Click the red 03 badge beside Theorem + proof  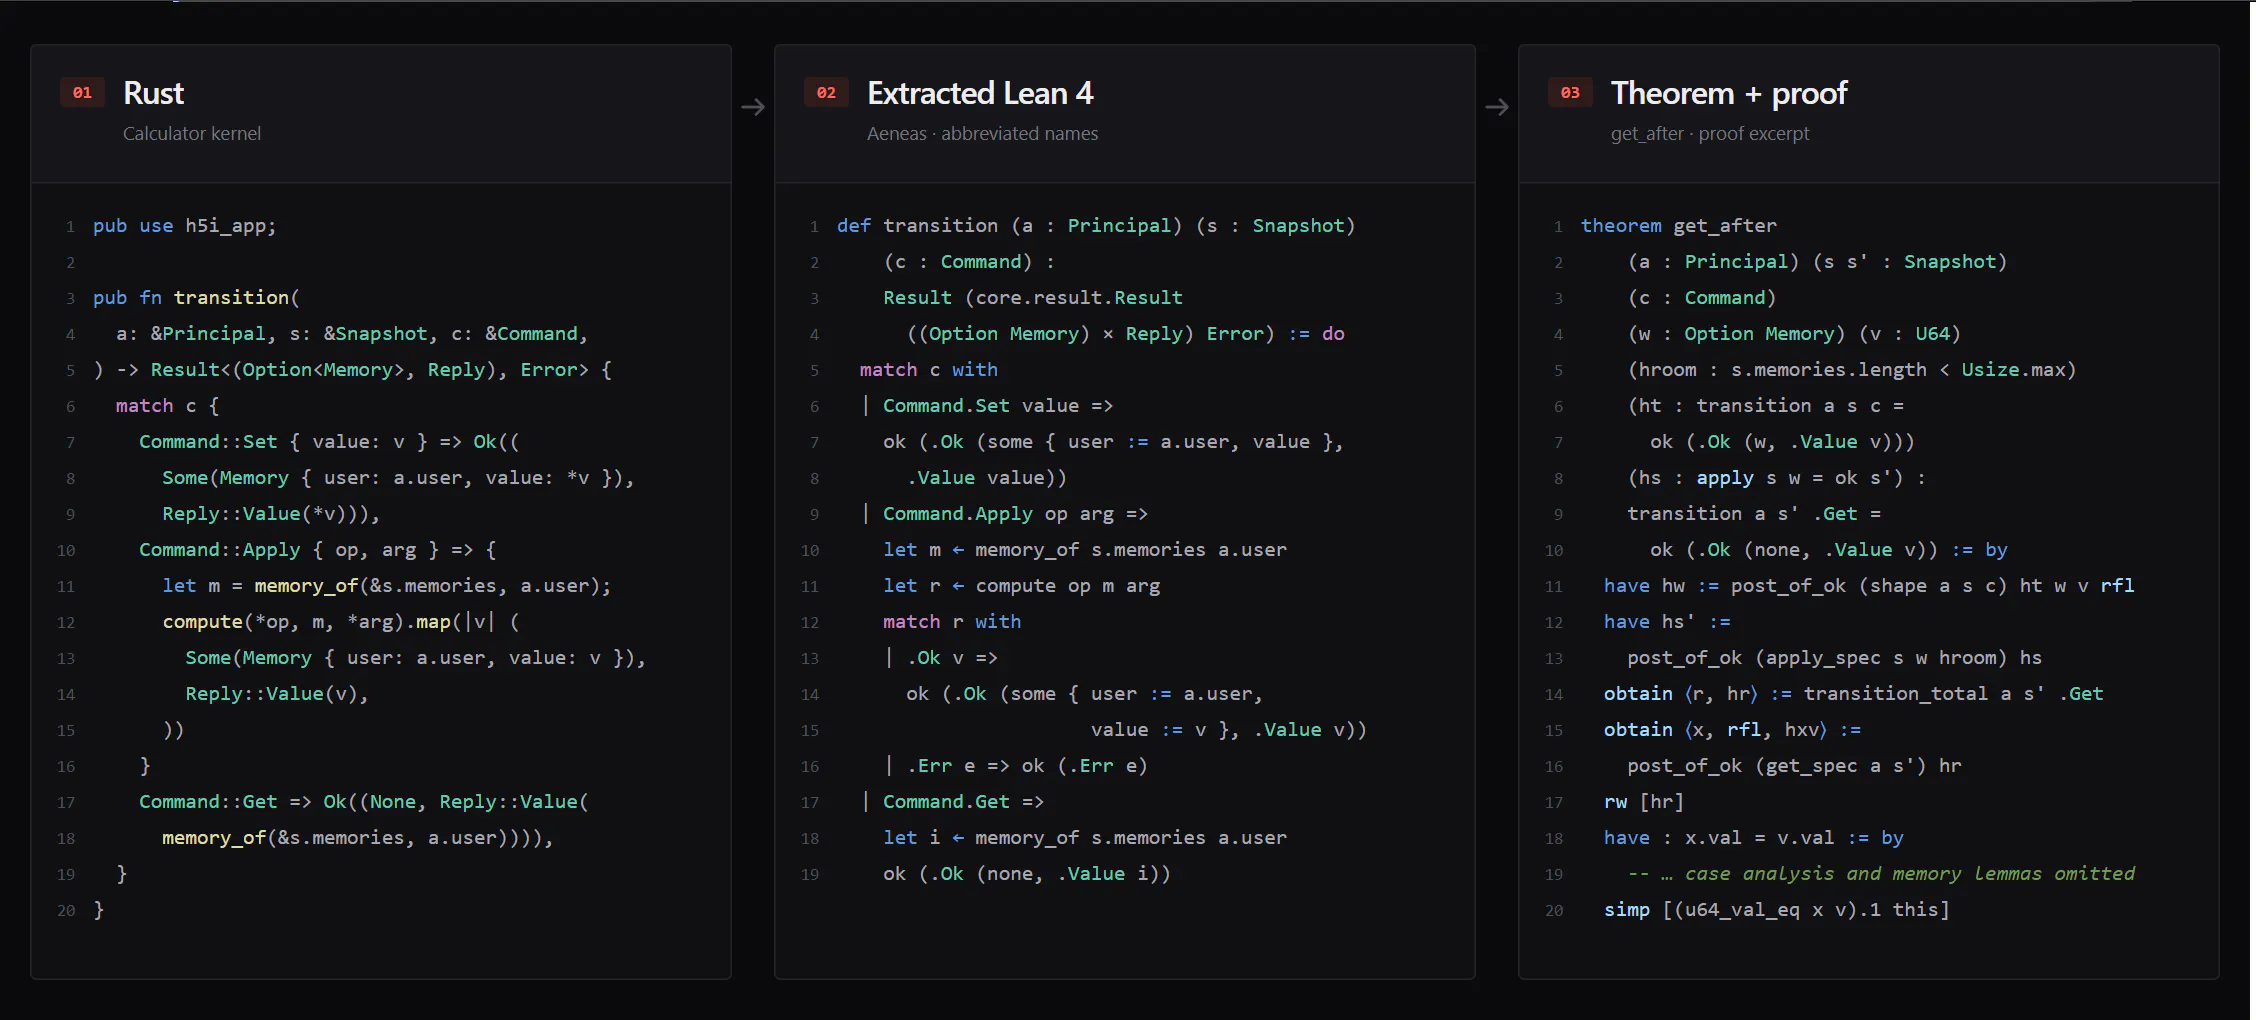(x=1570, y=93)
